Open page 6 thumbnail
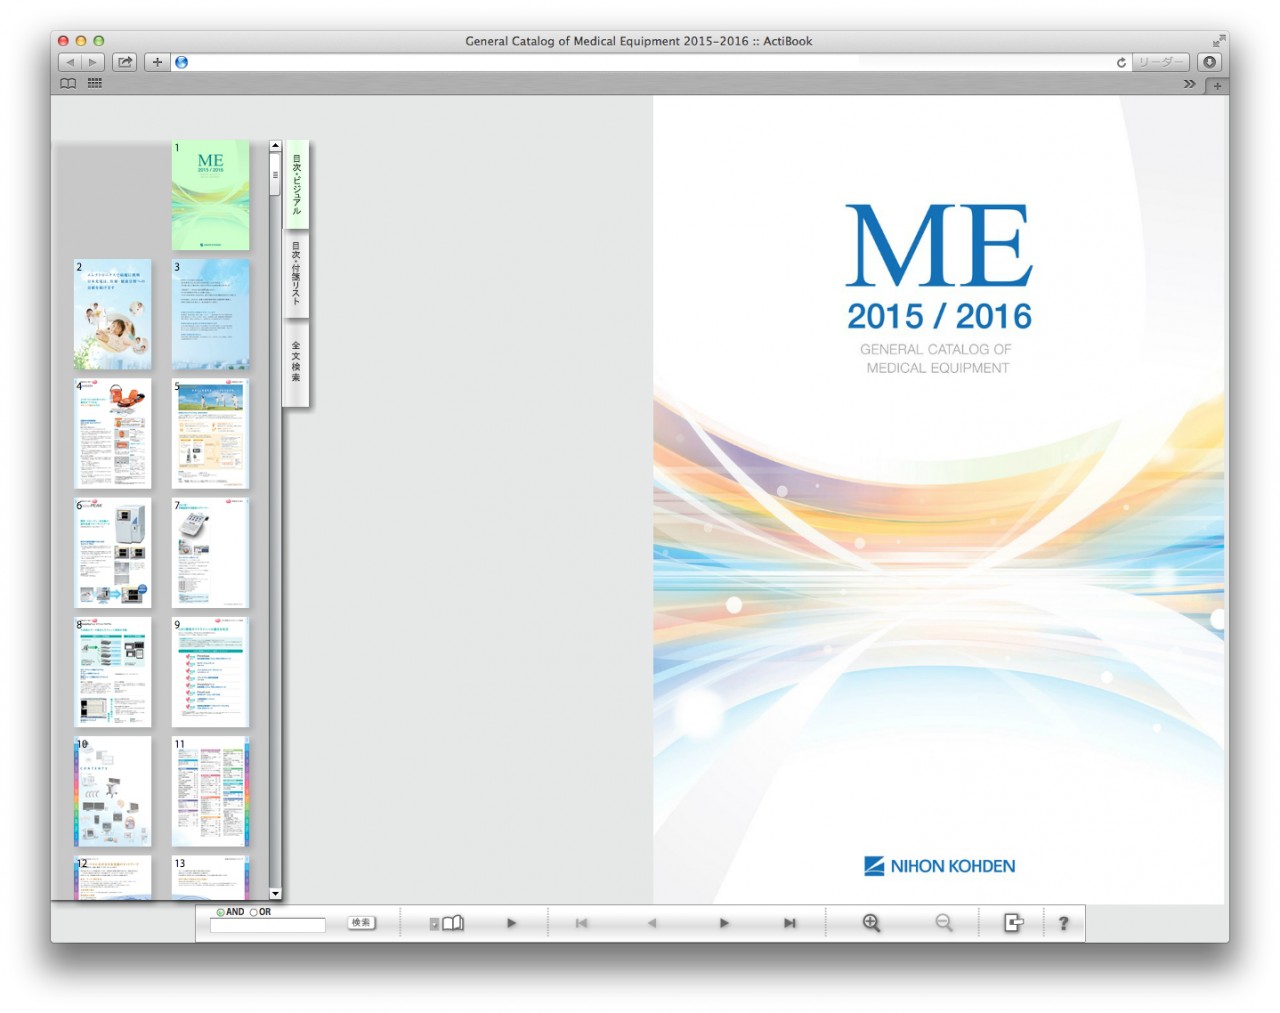 [x=113, y=553]
